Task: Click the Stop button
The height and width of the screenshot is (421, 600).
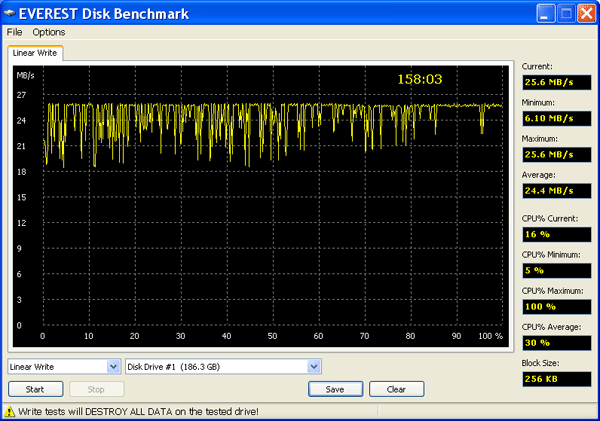Action: tap(96, 389)
